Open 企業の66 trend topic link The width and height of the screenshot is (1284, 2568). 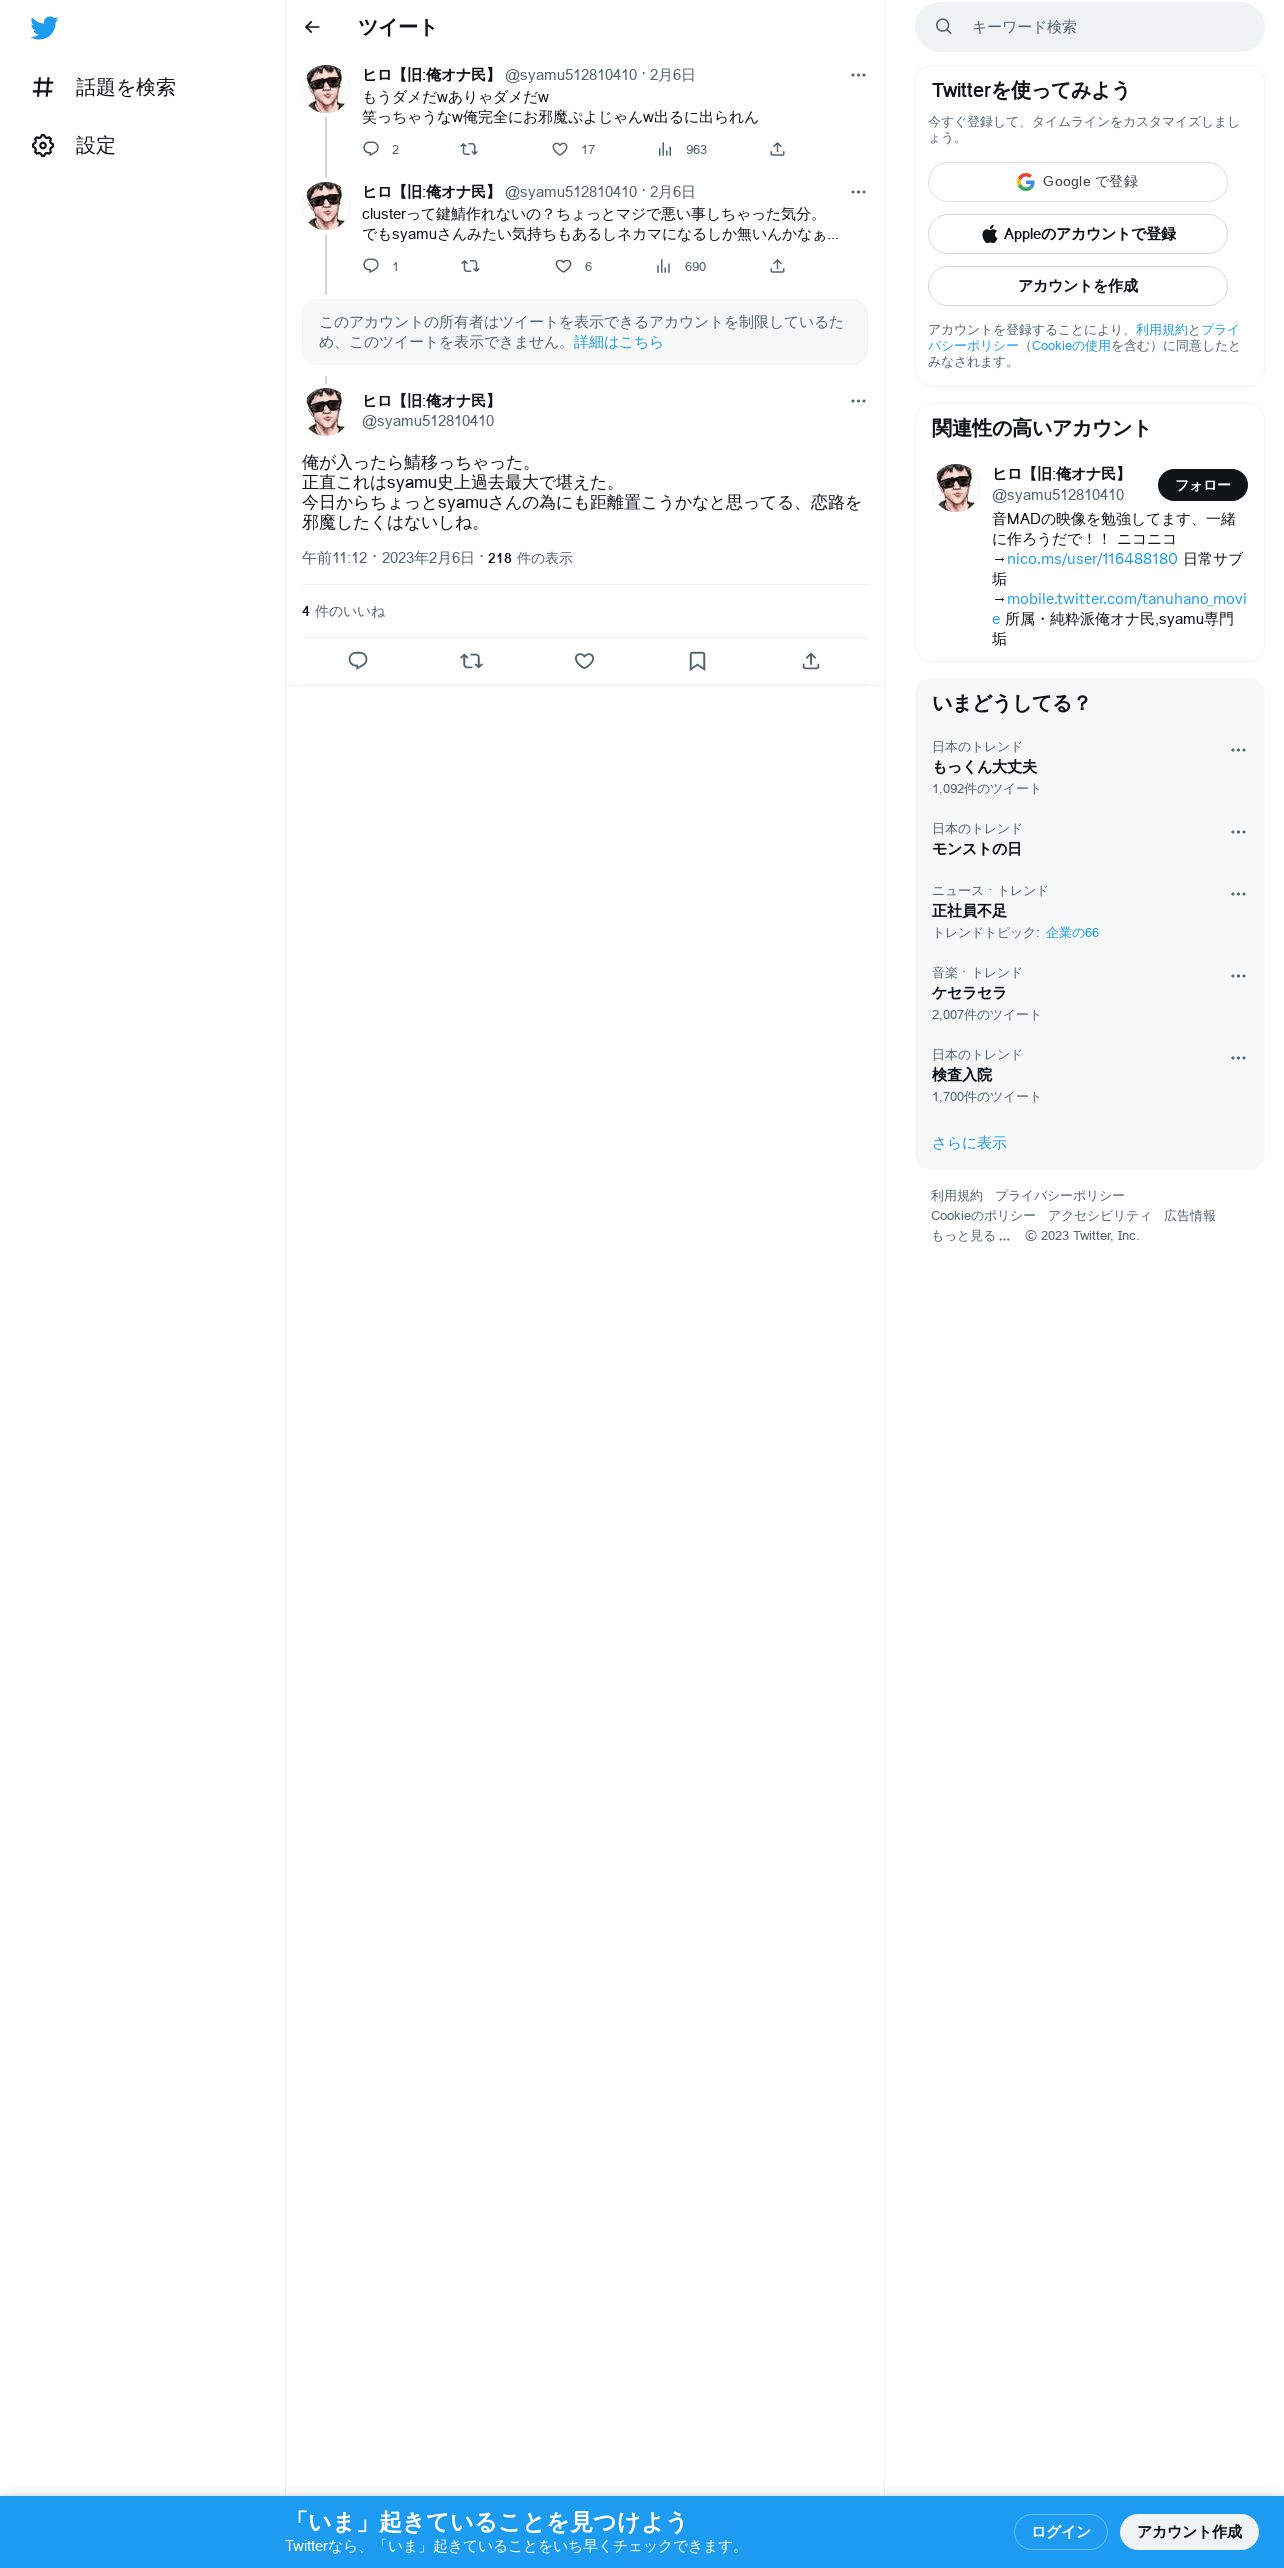pos(1072,933)
